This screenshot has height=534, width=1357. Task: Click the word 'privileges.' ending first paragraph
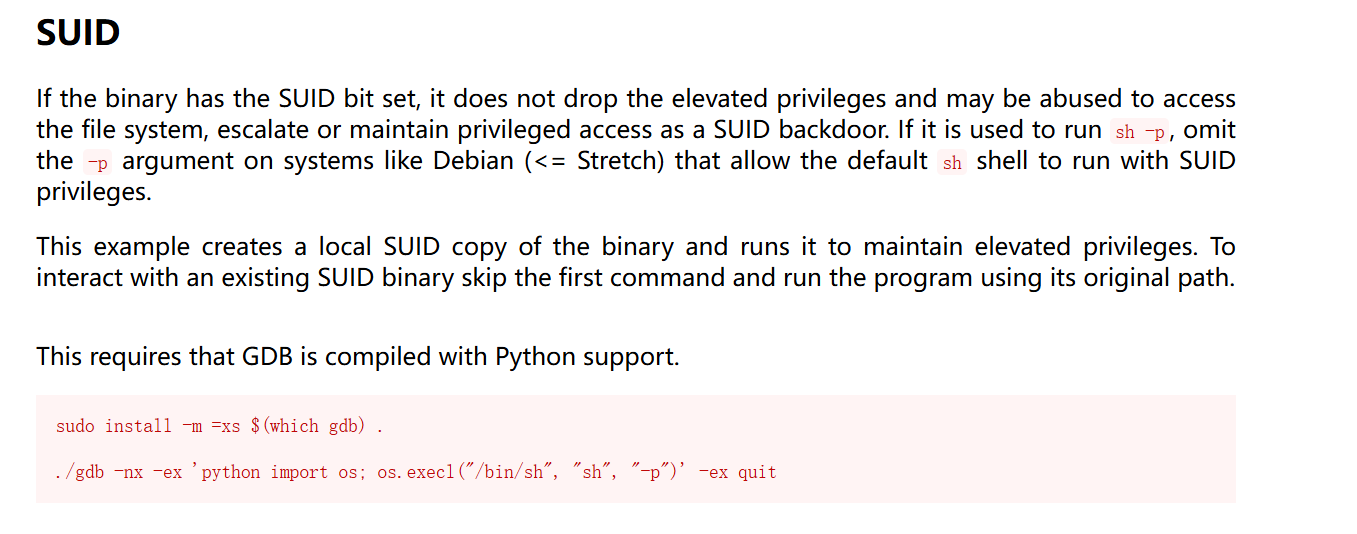pyautogui.click(x=94, y=192)
